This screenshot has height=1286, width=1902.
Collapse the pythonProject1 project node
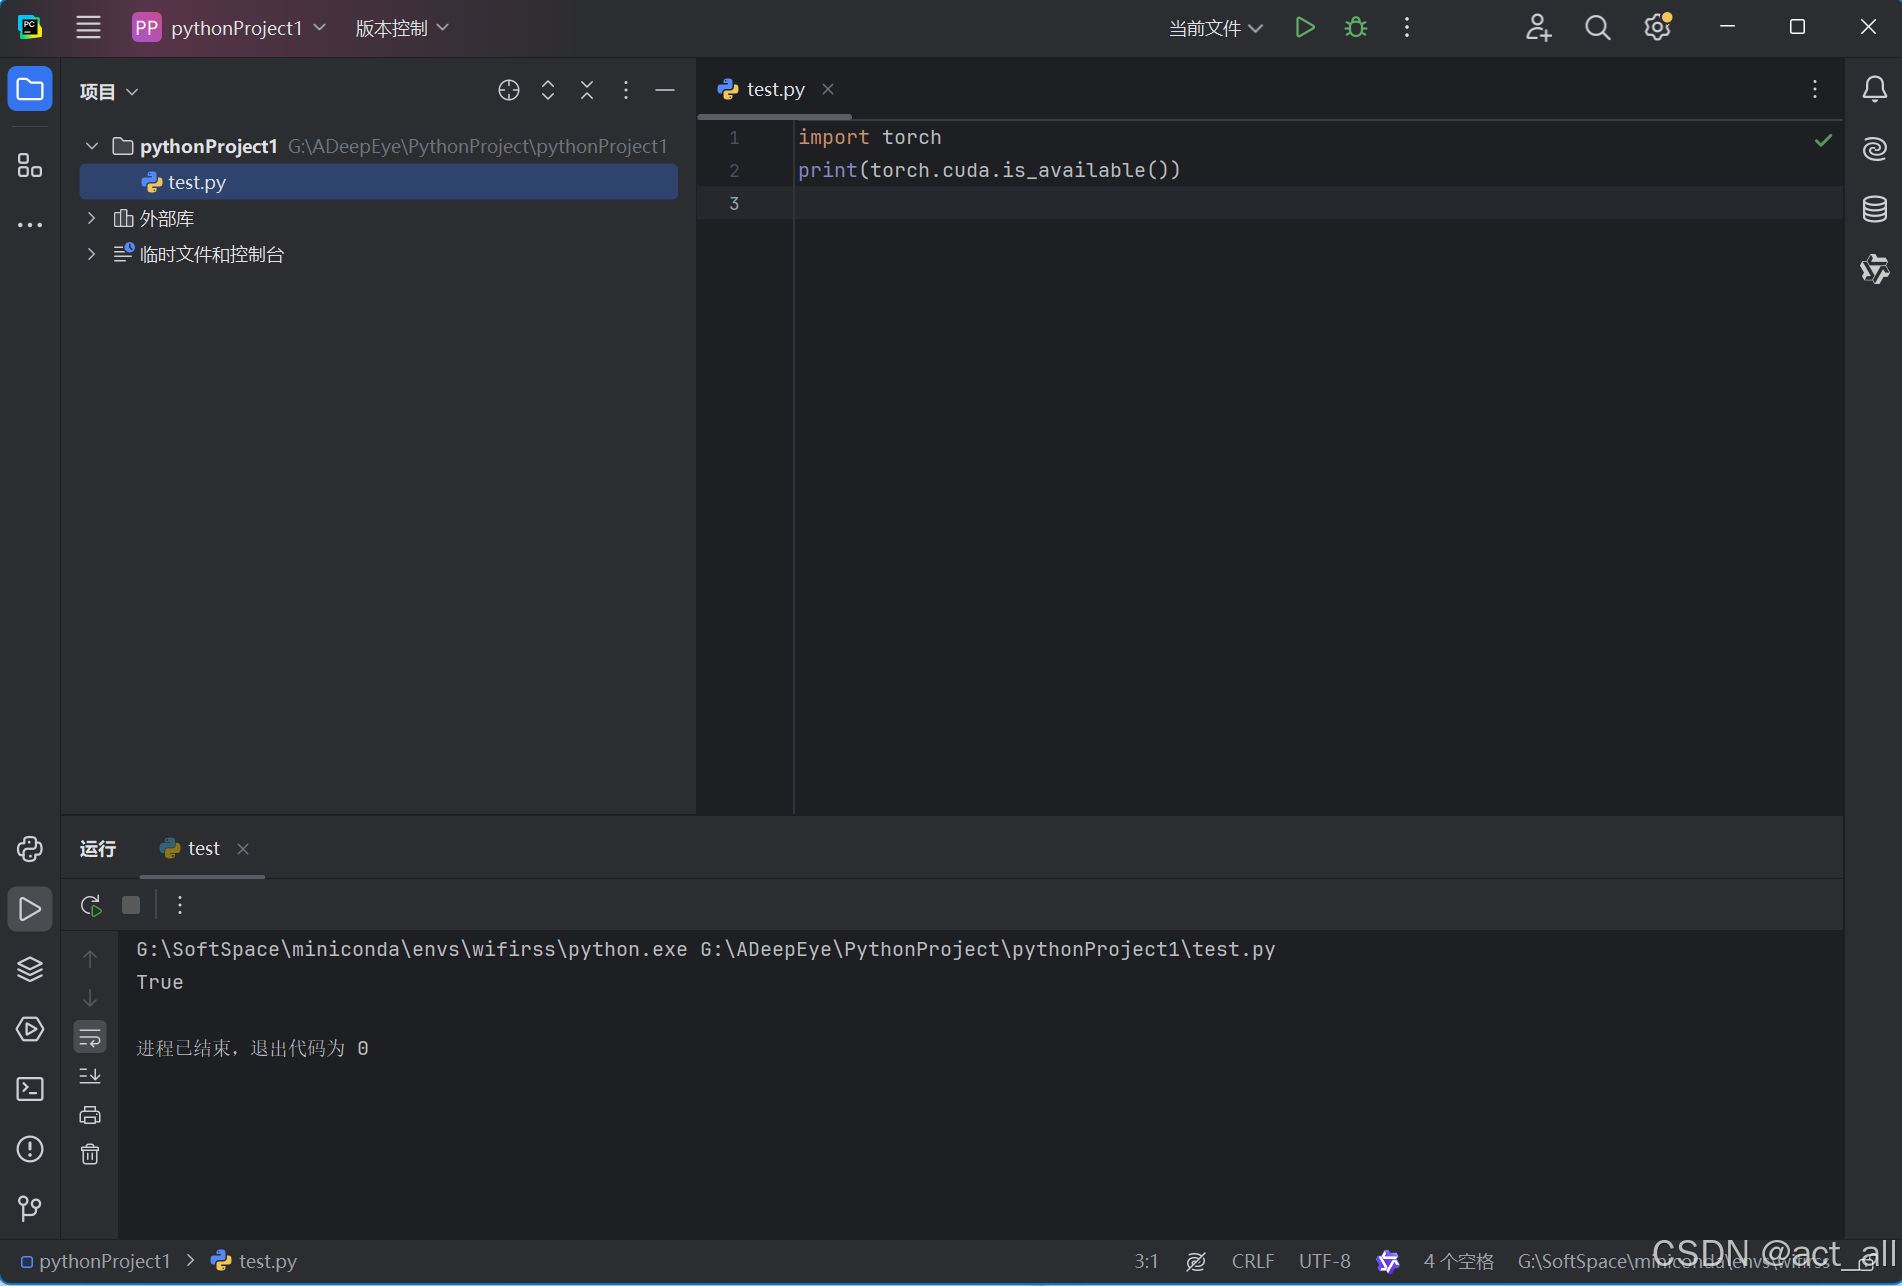pos(91,146)
